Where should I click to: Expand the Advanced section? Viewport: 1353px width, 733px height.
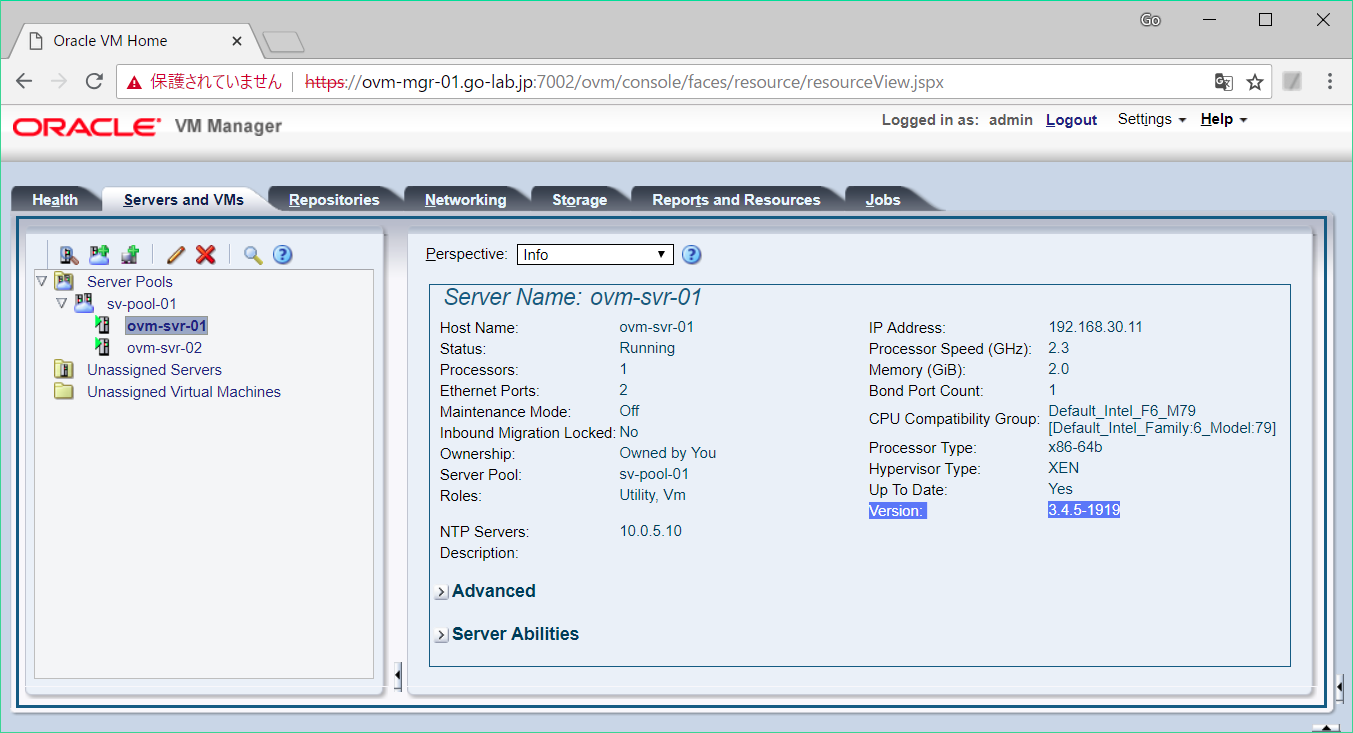click(x=442, y=592)
